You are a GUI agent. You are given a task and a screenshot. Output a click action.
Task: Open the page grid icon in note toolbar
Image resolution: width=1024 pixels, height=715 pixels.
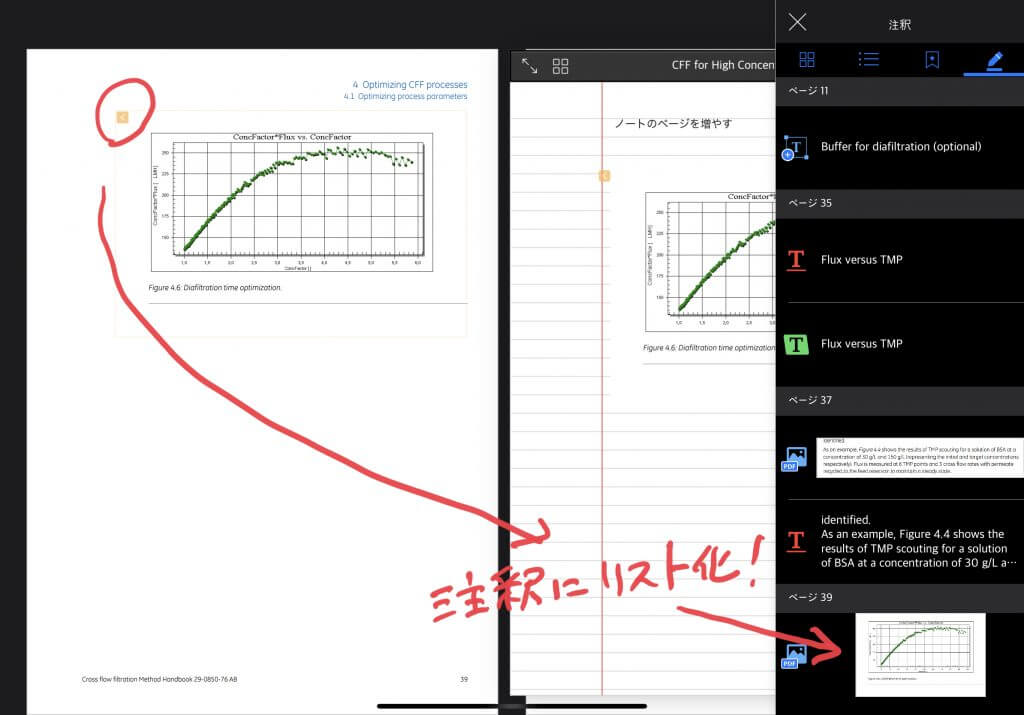[x=560, y=66]
